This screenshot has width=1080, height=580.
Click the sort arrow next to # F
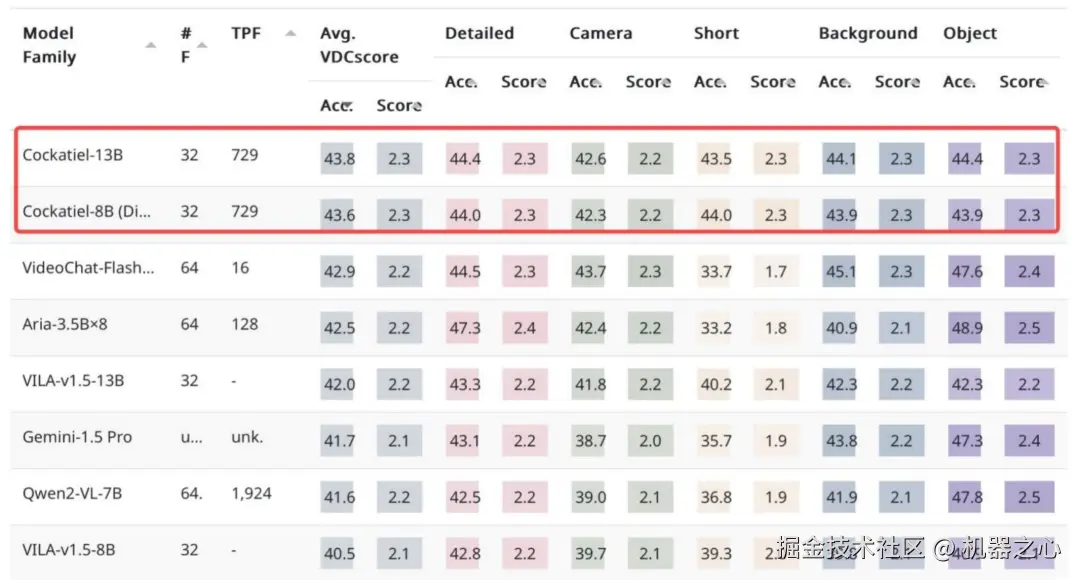point(202,45)
